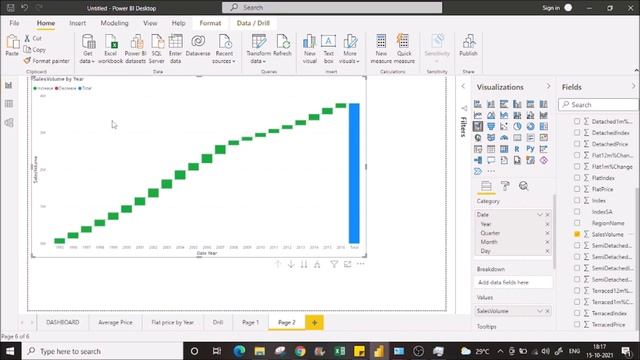Check the RegionName field
This screenshot has width=640, height=360.
coord(577,223)
